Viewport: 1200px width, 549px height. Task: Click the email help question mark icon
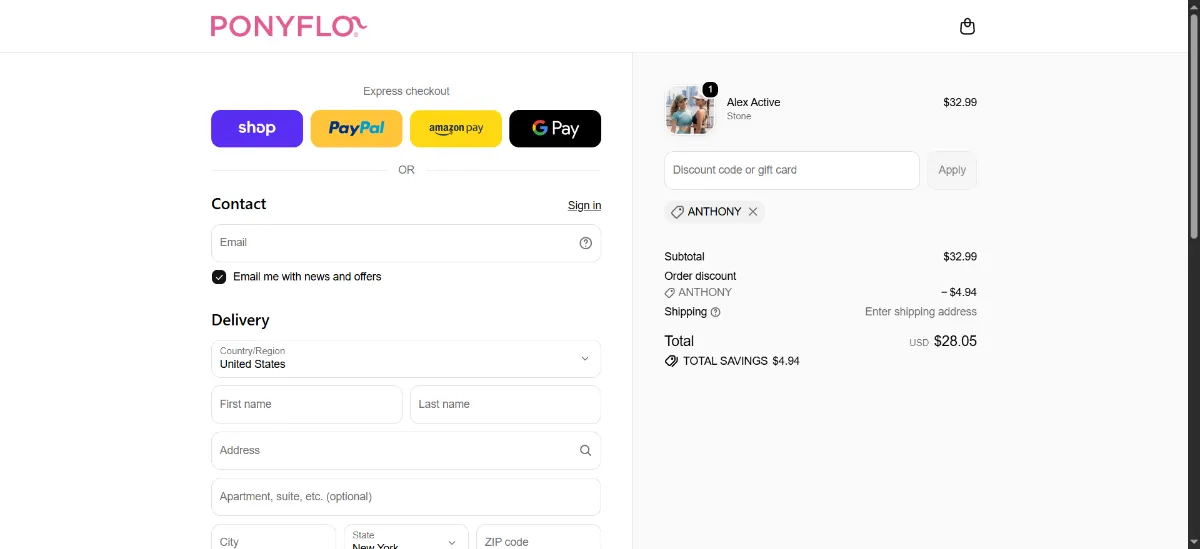click(x=586, y=243)
